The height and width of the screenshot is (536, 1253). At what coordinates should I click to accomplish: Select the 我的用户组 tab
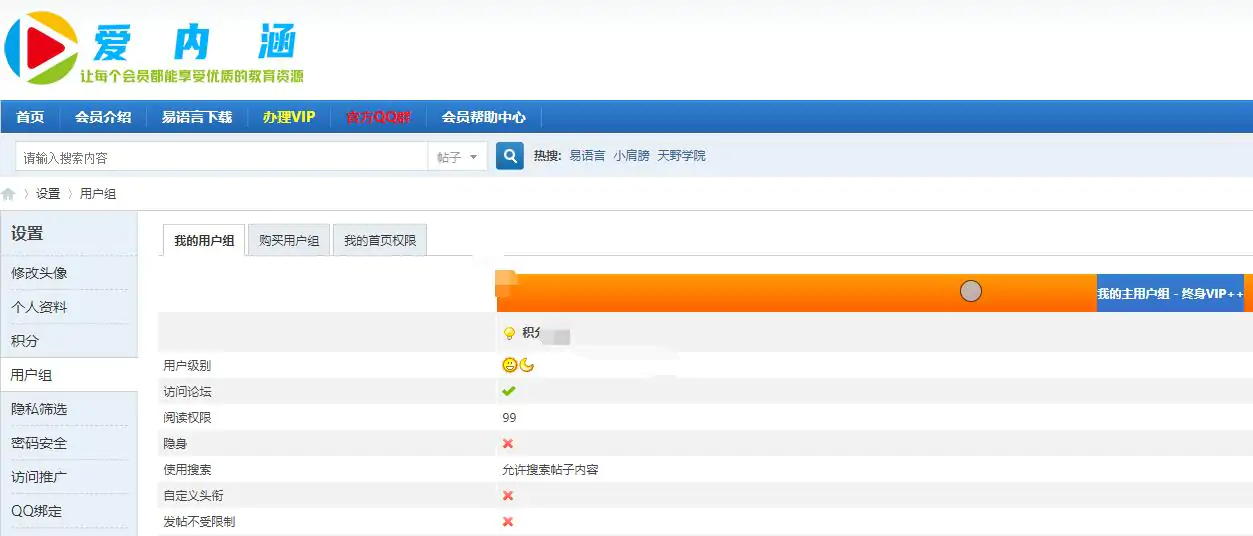pyautogui.click(x=204, y=240)
